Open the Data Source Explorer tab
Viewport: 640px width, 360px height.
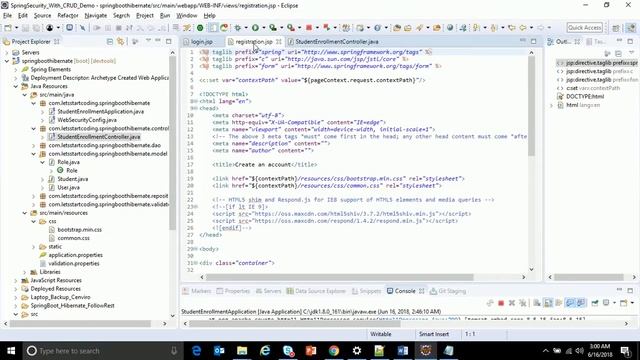[316, 291]
